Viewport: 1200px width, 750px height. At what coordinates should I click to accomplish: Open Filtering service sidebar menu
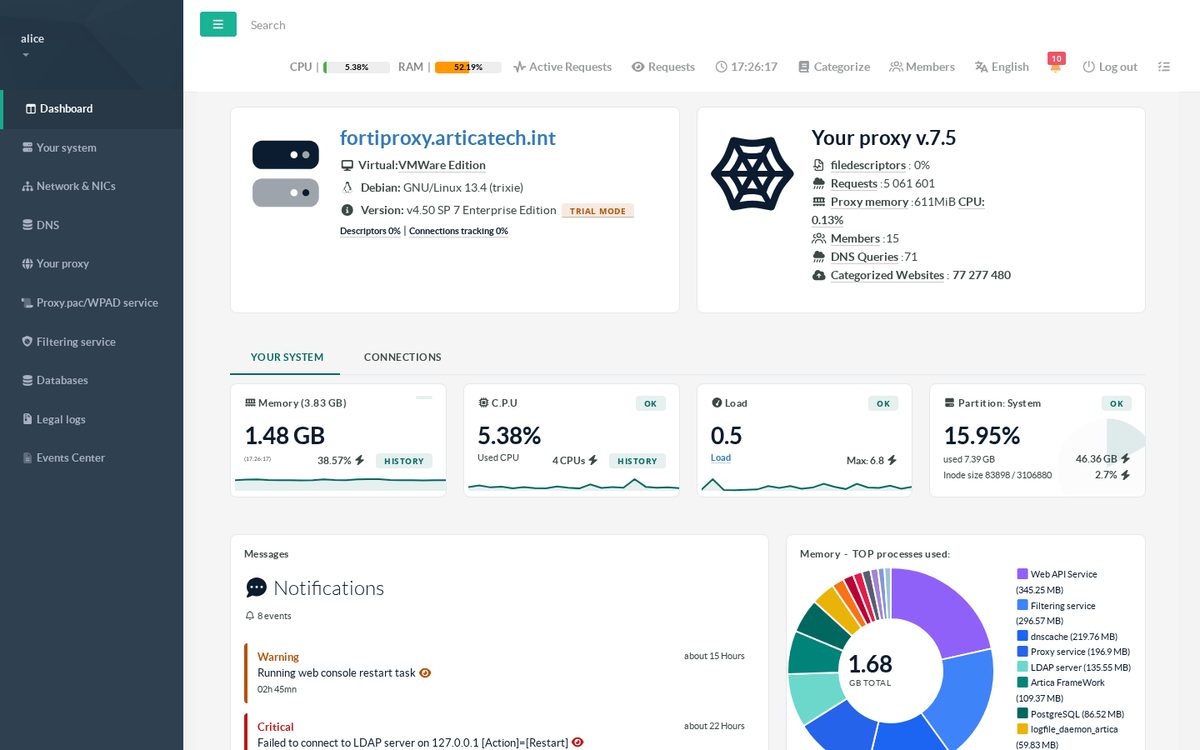(x=92, y=342)
